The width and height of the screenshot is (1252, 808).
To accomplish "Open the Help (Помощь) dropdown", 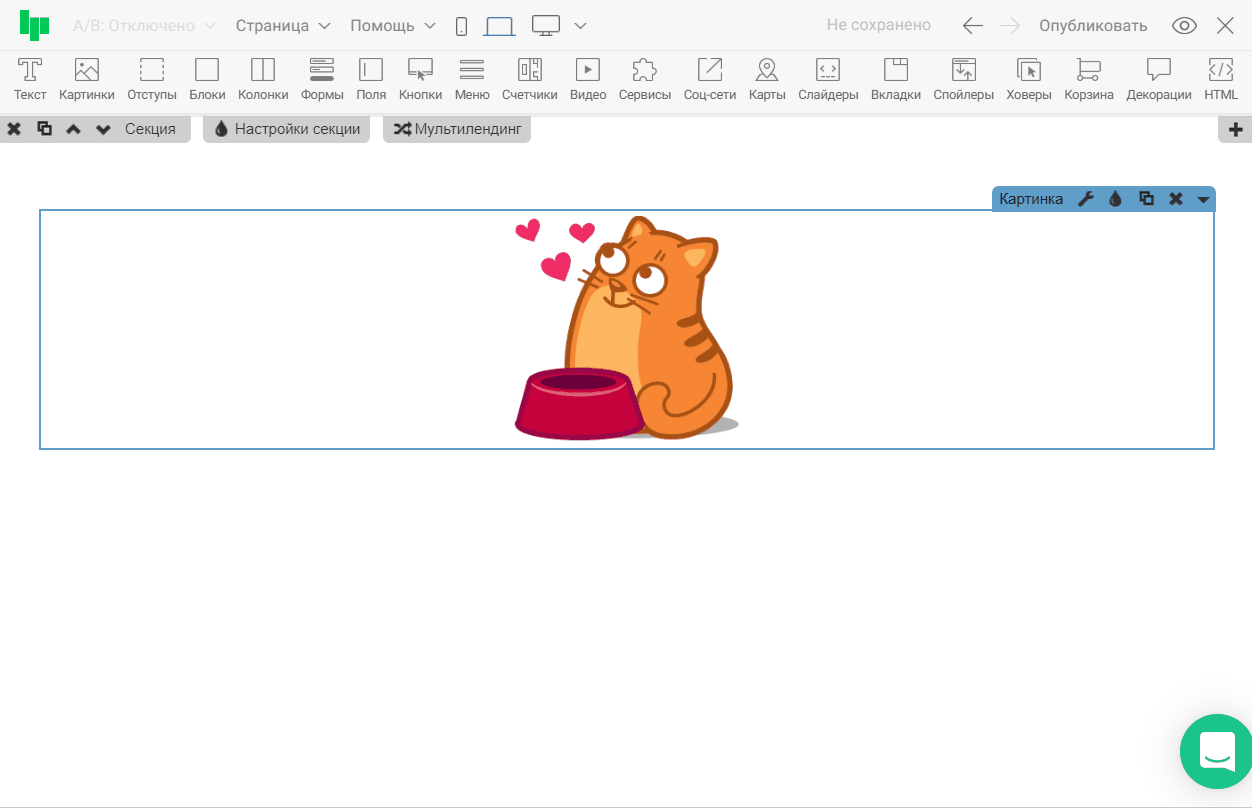I will click(393, 26).
